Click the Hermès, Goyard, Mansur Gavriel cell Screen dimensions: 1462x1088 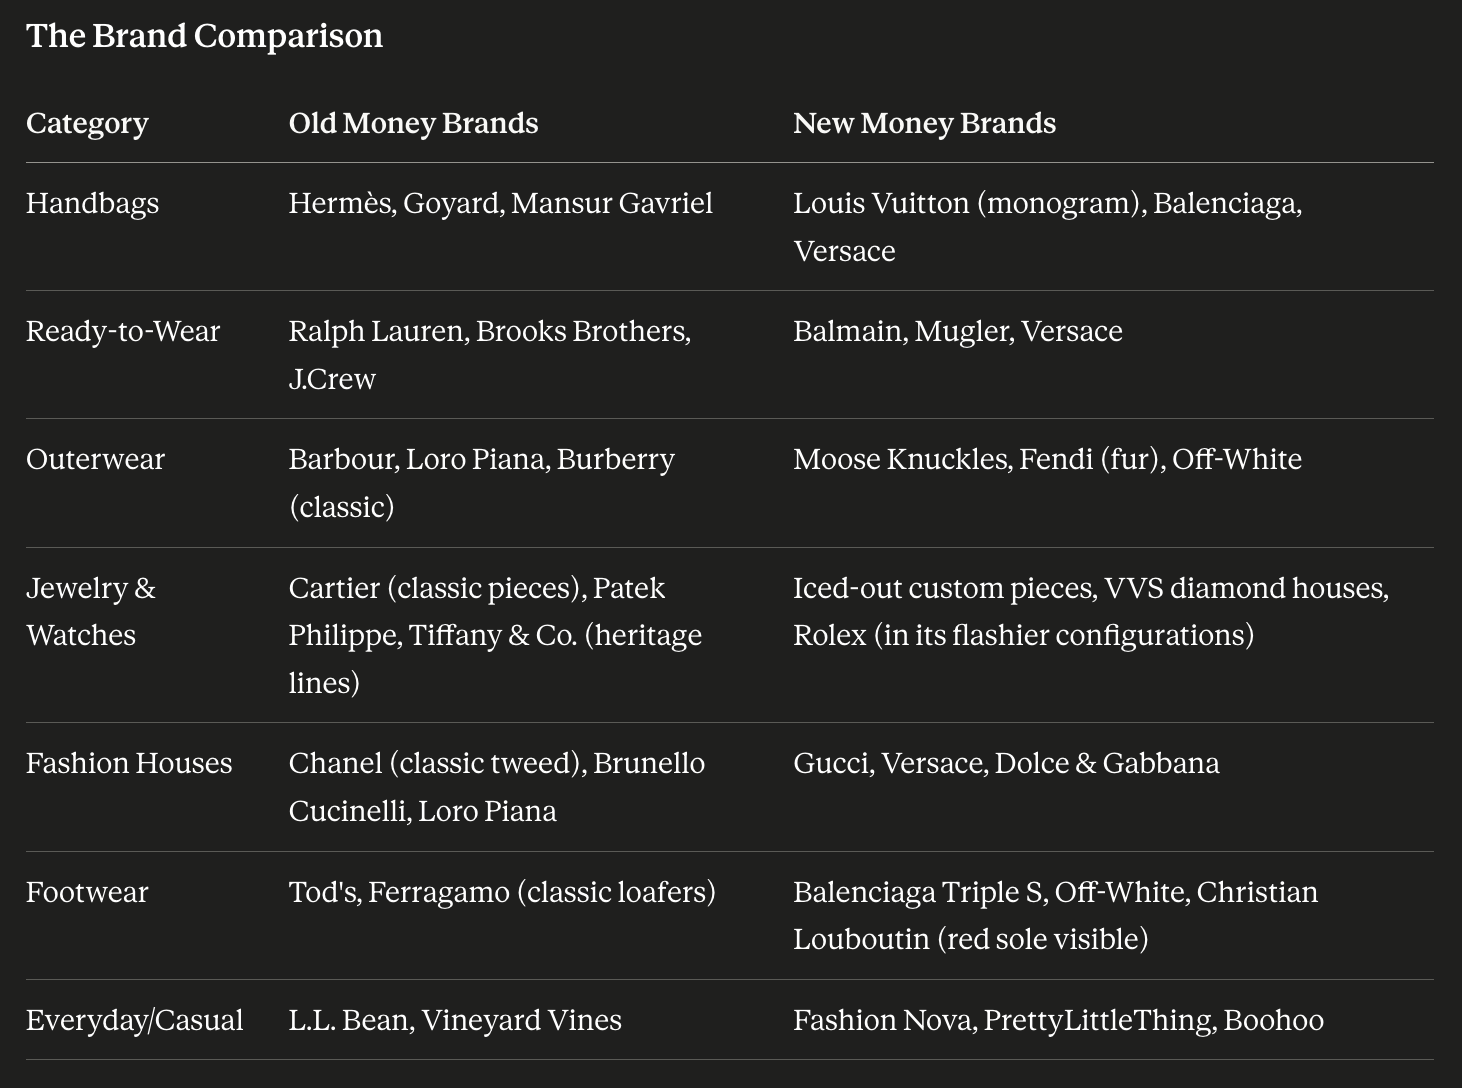coord(500,203)
